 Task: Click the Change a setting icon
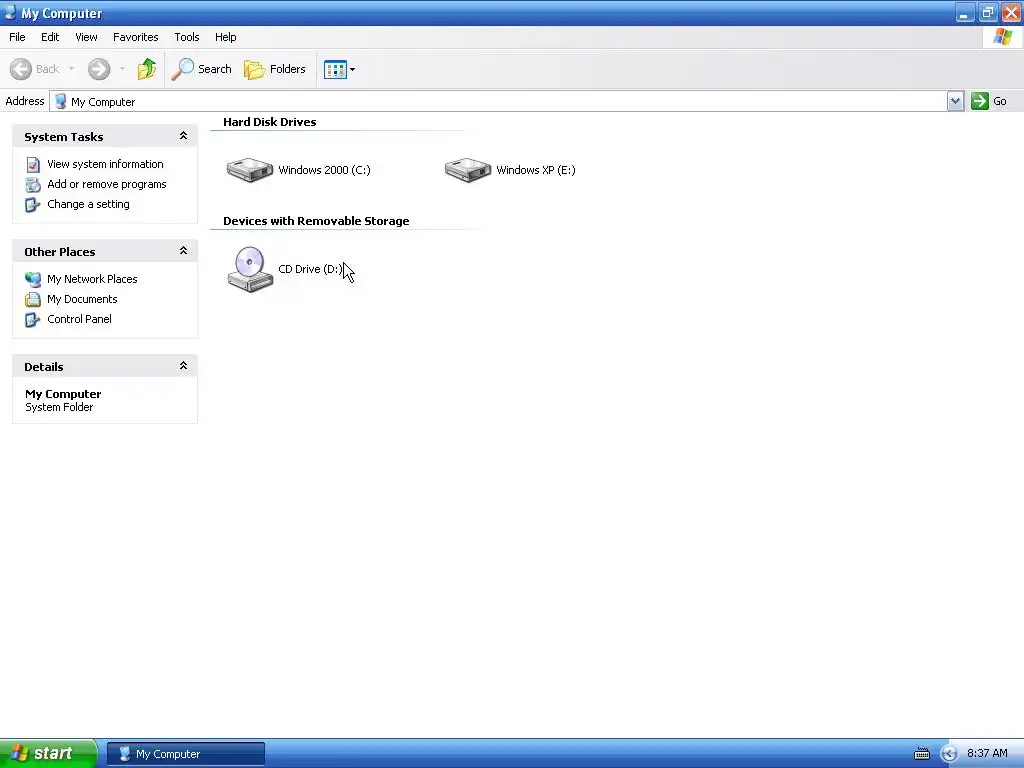pyautogui.click(x=33, y=205)
